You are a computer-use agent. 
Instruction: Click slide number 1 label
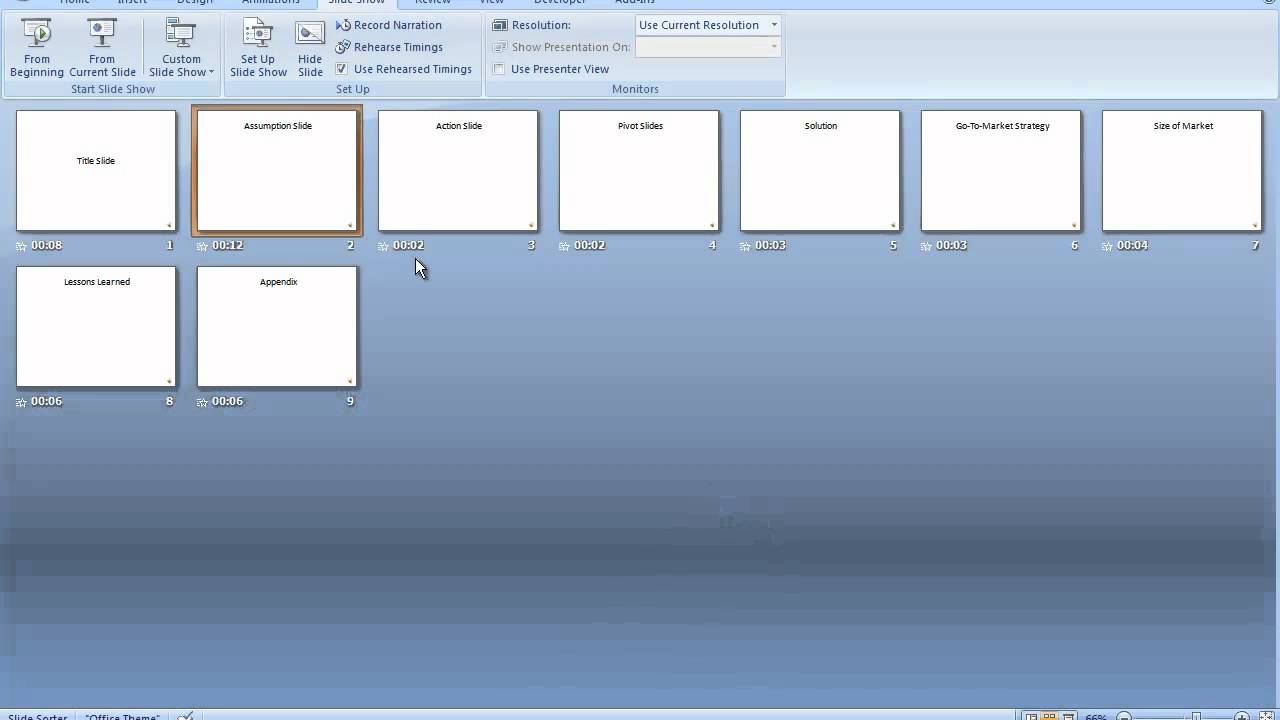pyautogui.click(x=169, y=245)
